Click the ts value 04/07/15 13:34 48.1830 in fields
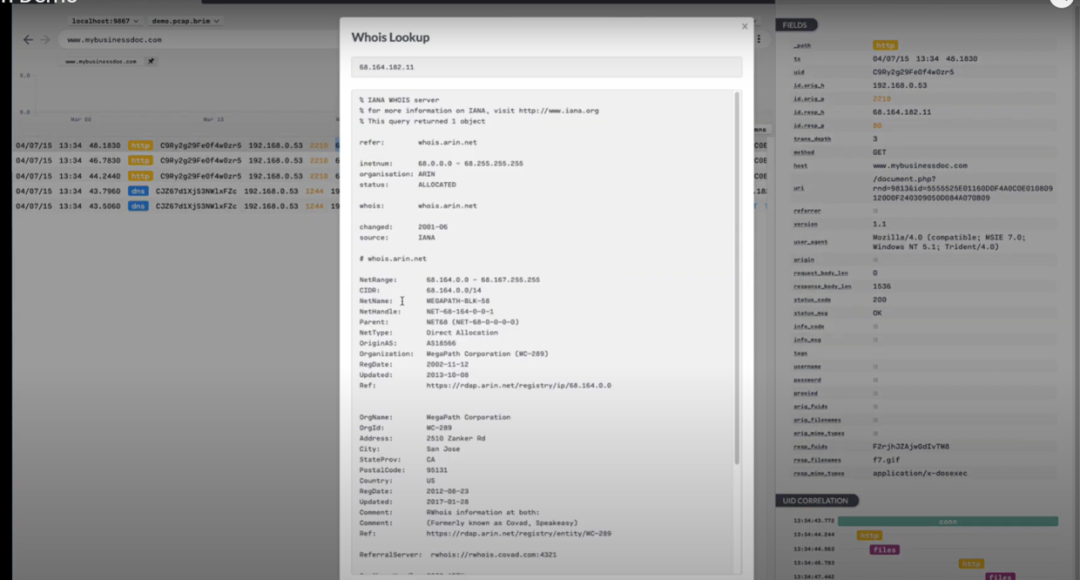Viewport: 1080px width, 580px height. (x=925, y=59)
